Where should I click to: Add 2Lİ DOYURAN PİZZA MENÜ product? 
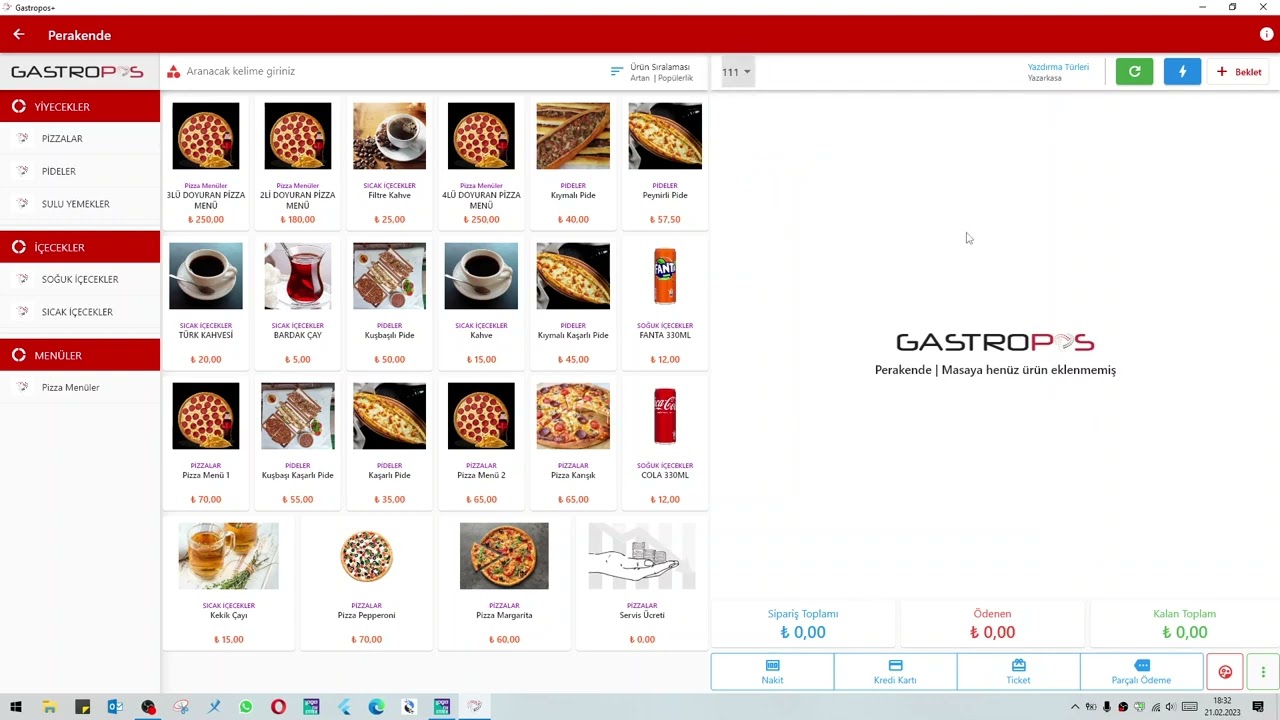coord(298,163)
